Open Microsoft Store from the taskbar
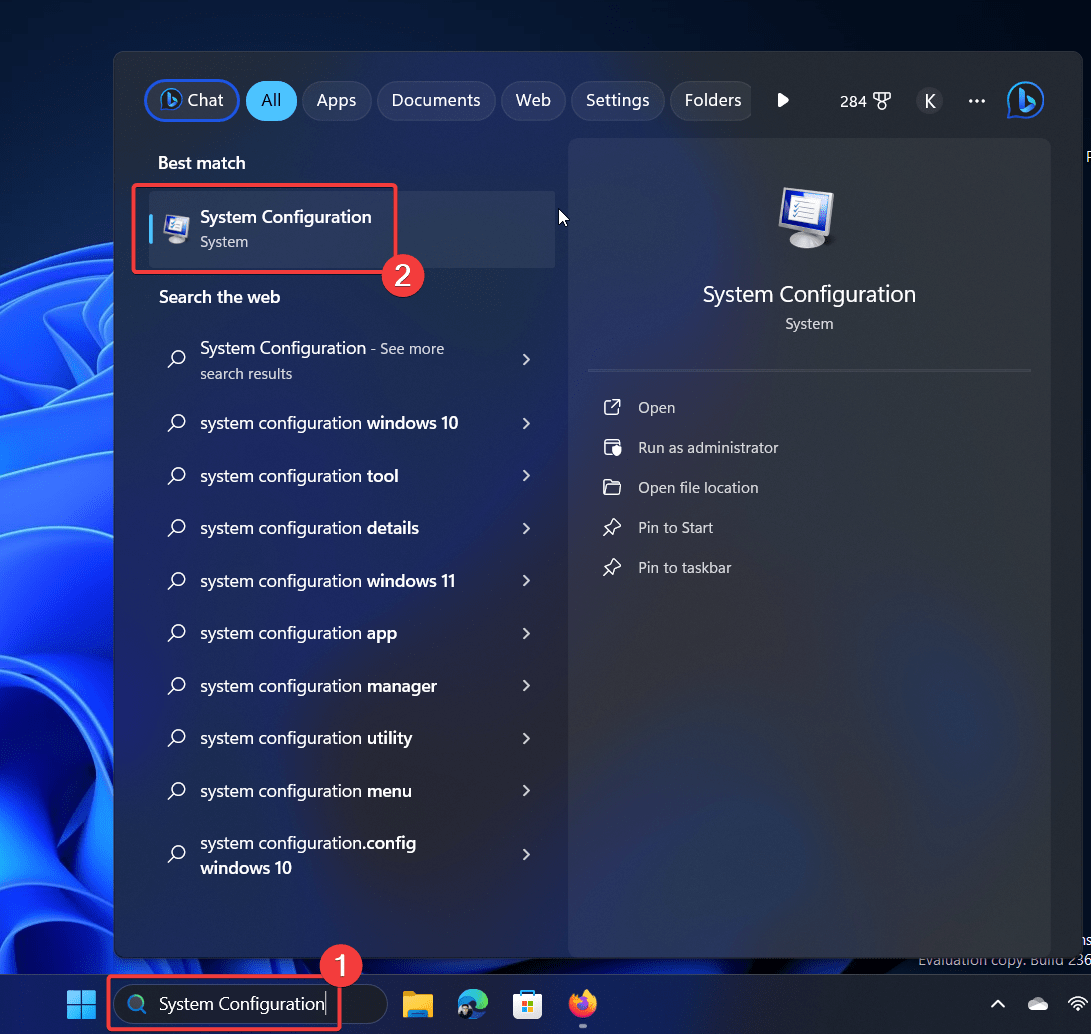Screen dimensions: 1091x1034 point(527,1004)
